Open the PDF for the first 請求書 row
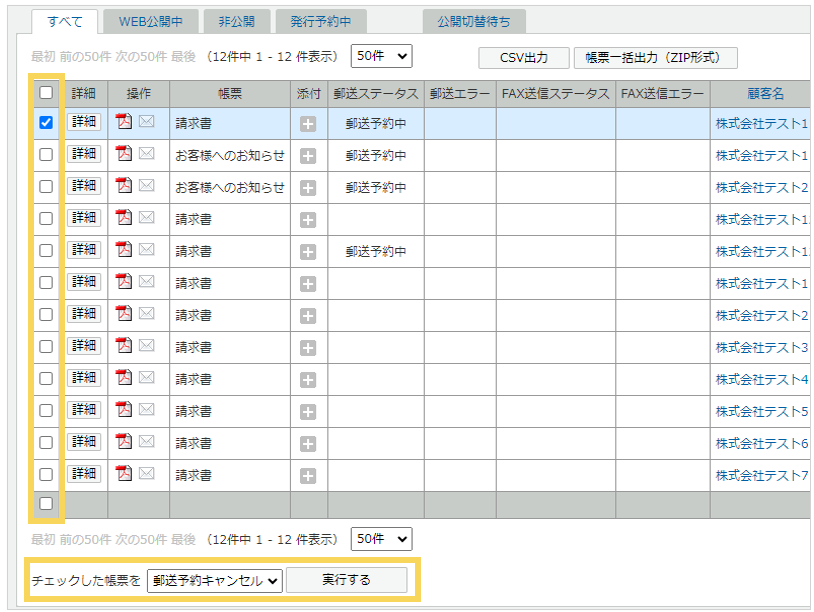Screen dimensions: 814x612 pos(122,121)
